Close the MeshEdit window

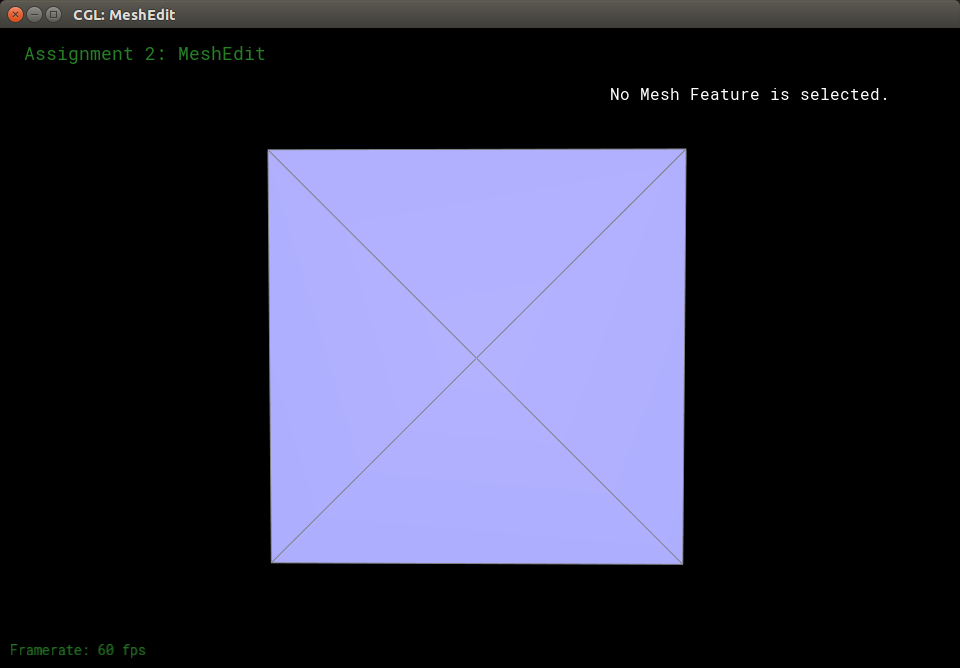tap(15, 14)
